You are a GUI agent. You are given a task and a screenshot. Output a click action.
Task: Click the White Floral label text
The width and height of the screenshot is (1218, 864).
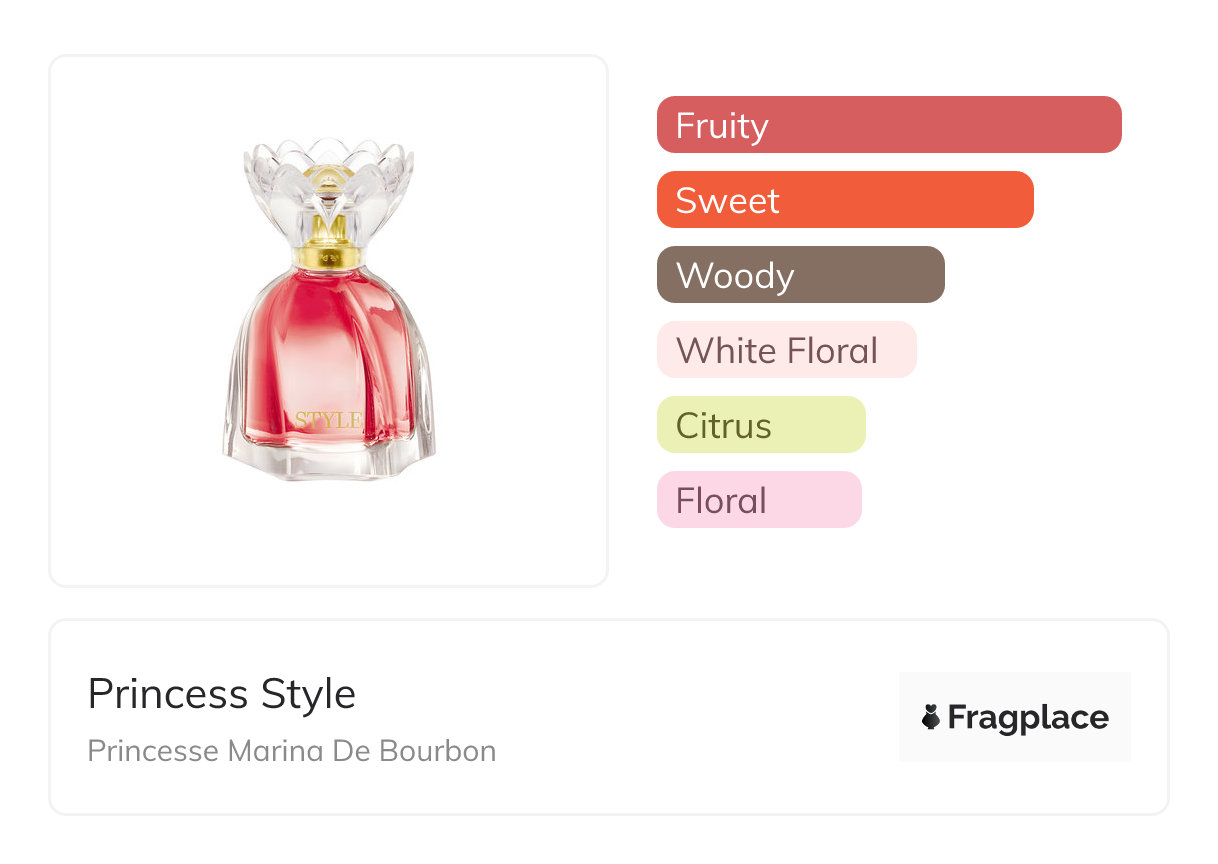(777, 351)
